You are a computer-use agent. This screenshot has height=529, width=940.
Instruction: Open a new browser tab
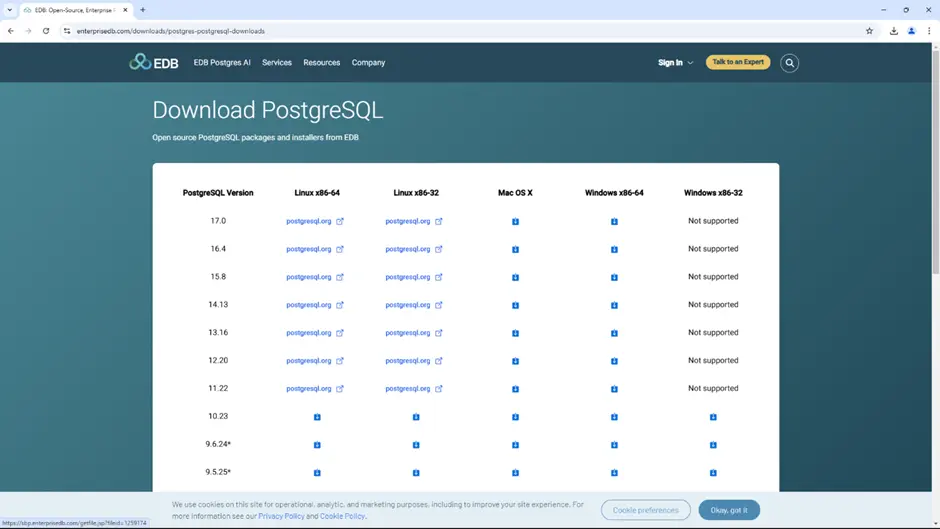143,10
